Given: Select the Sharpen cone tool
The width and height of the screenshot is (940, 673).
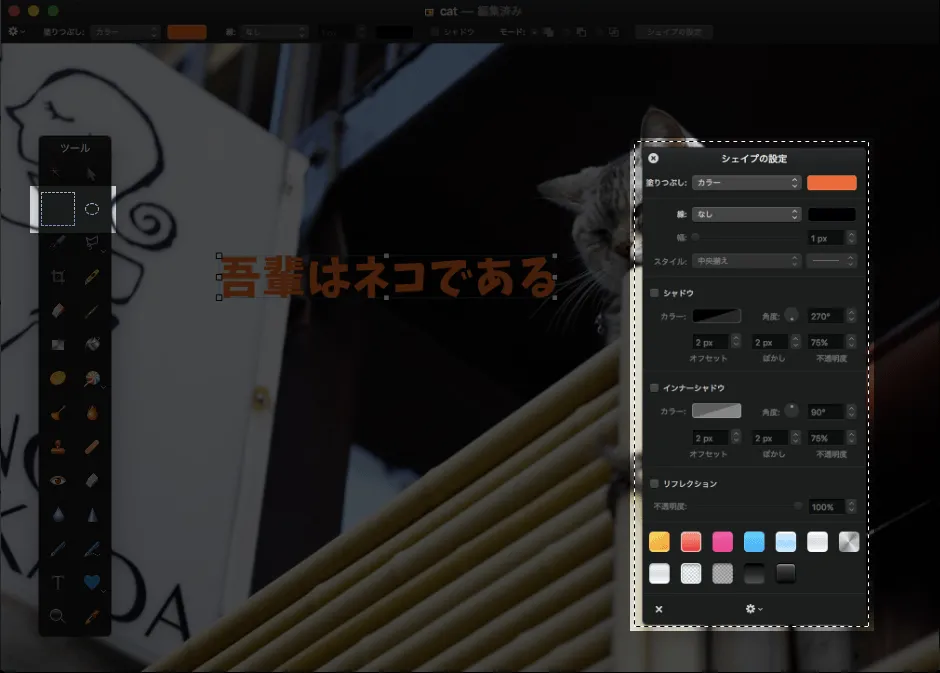Looking at the screenshot, I should point(92,515).
